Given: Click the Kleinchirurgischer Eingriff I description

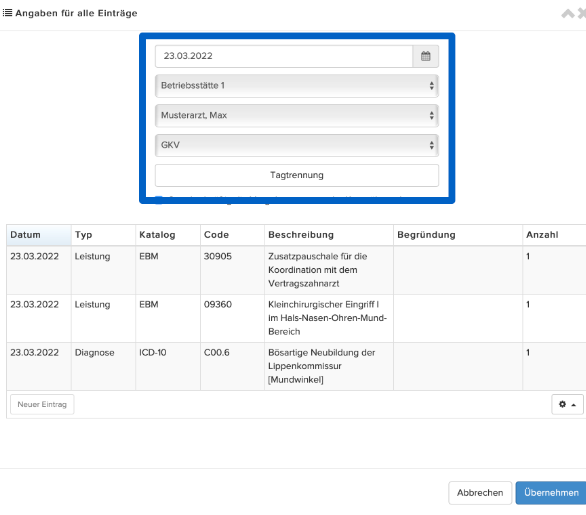Looking at the screenshot, I should [329, 318].
